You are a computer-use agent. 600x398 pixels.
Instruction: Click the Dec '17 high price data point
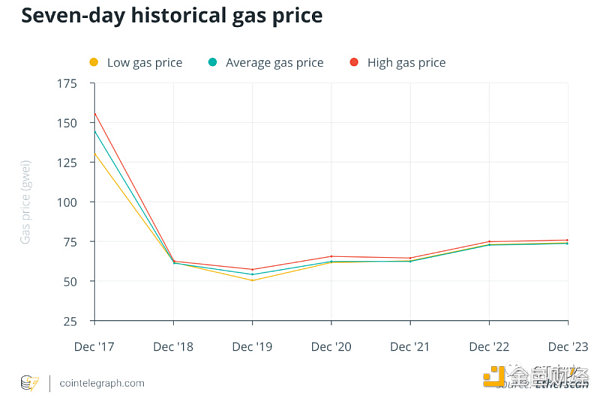(x=95, y=114)
